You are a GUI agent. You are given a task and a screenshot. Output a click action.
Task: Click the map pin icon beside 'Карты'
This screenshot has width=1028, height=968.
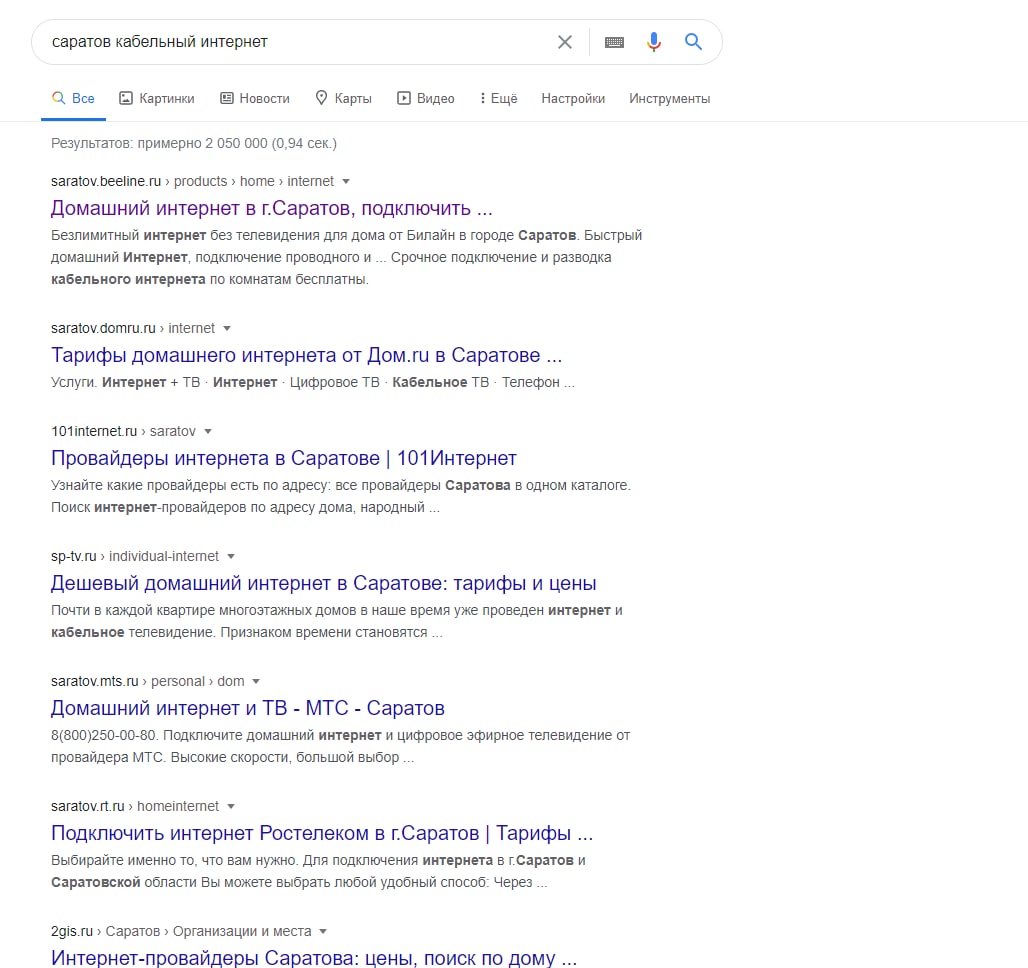[x=321, y=98]
